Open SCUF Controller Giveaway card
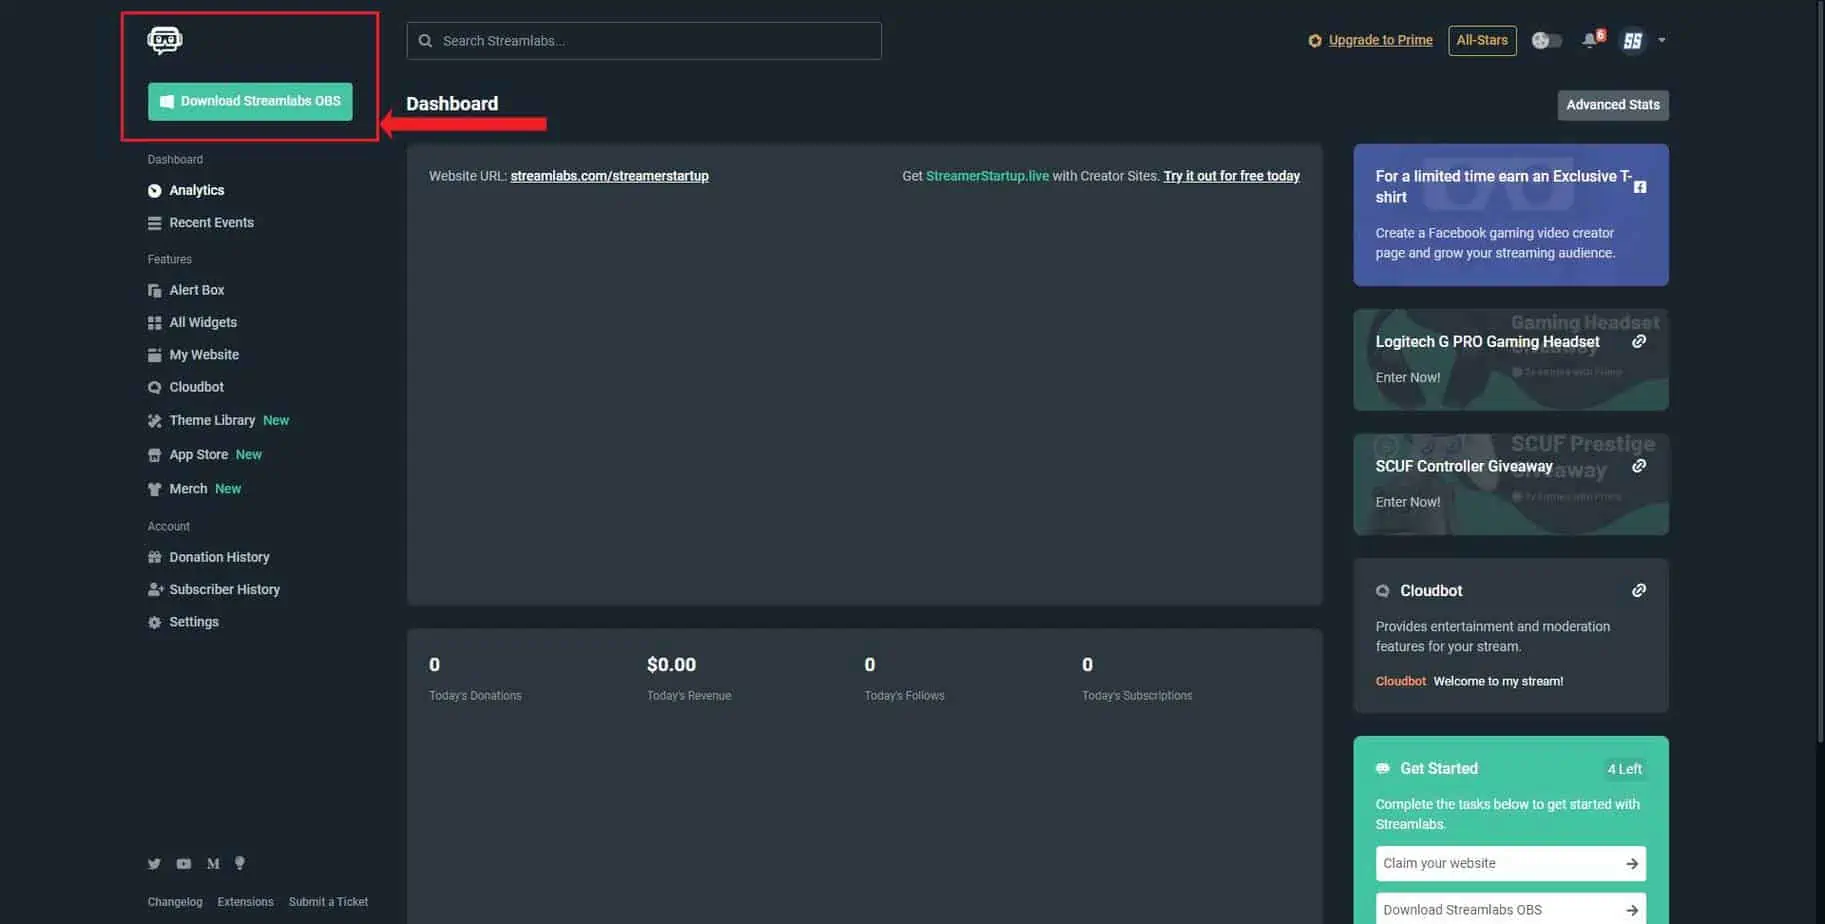The width and height of the screenshot is (1825, 924). 1510,484
